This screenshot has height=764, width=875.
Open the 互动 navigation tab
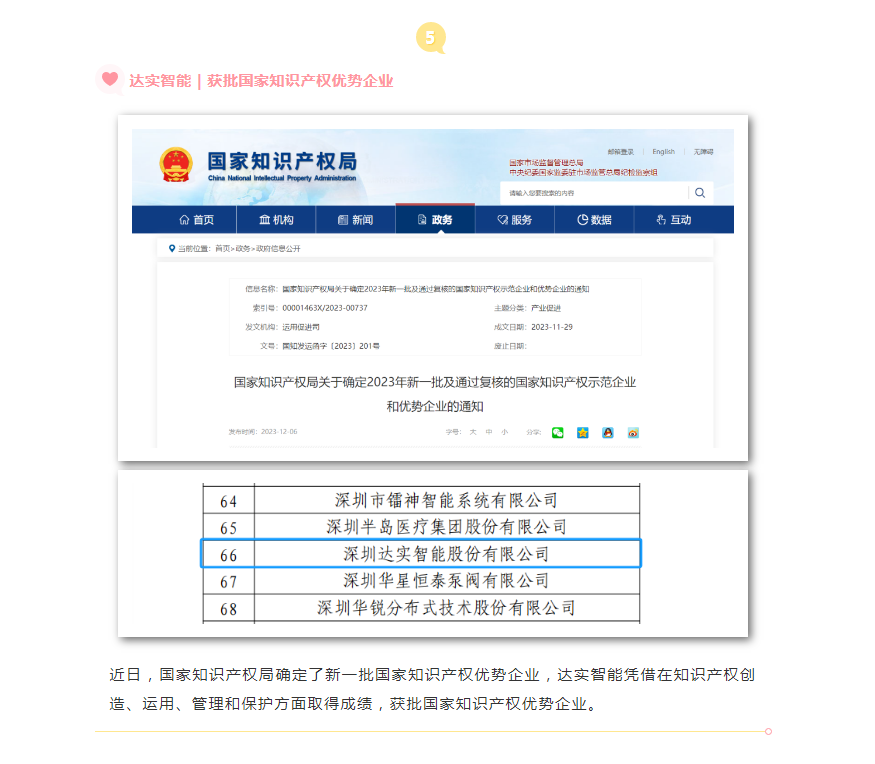click(x=674, y=220)
